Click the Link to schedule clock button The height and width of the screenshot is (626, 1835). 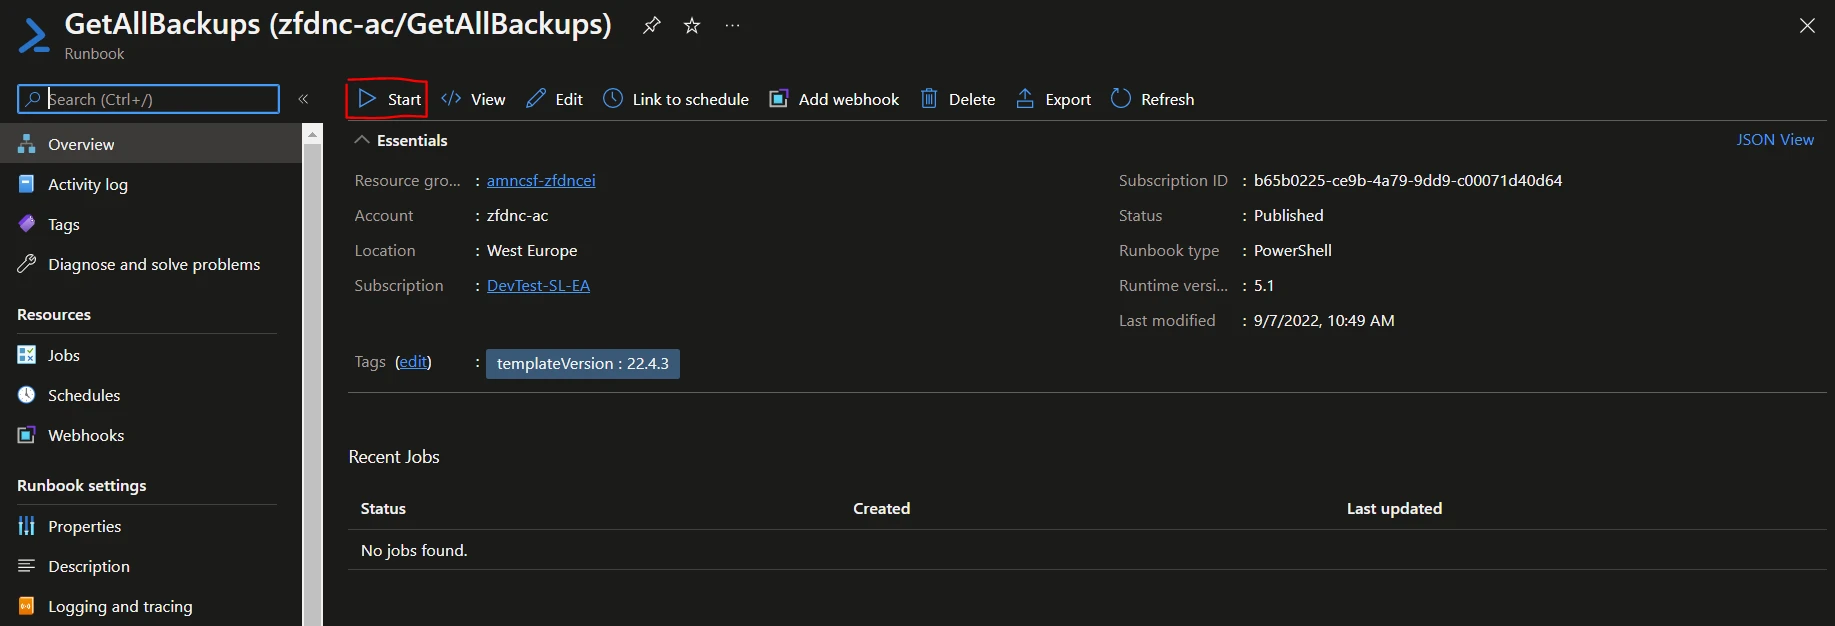click(676, 99)
